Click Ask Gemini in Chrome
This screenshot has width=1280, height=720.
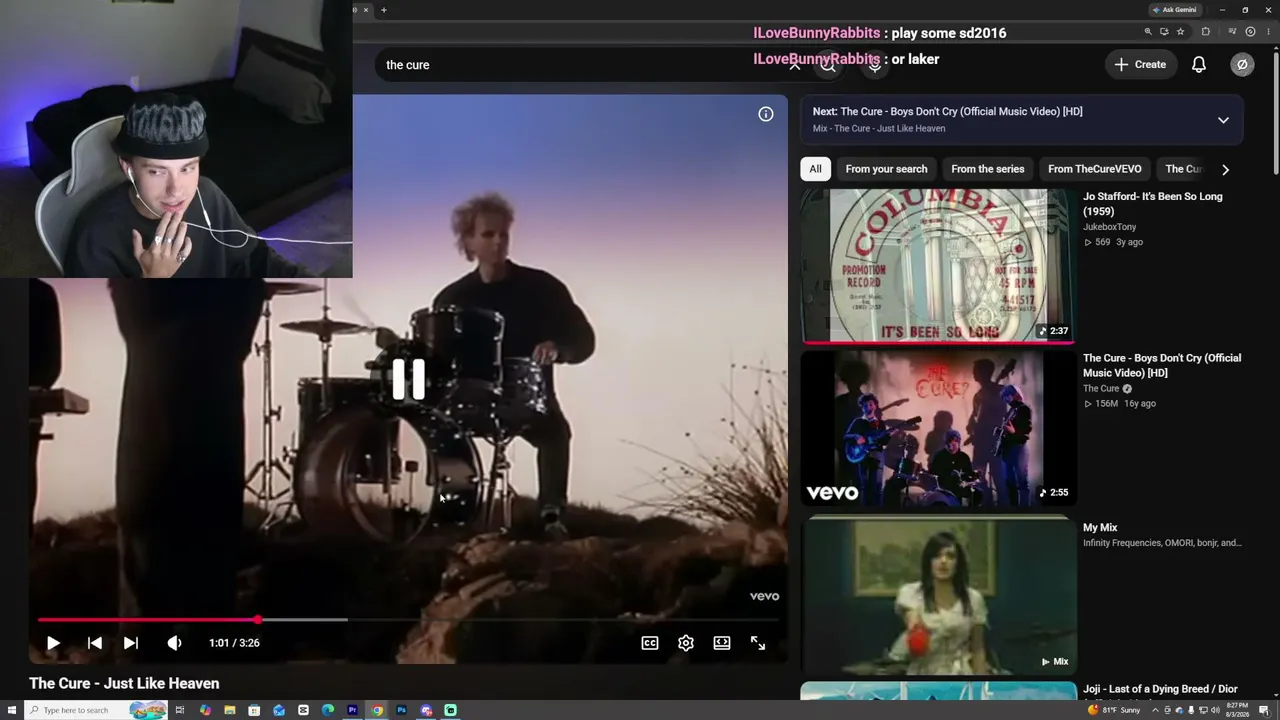[1174, 10]
